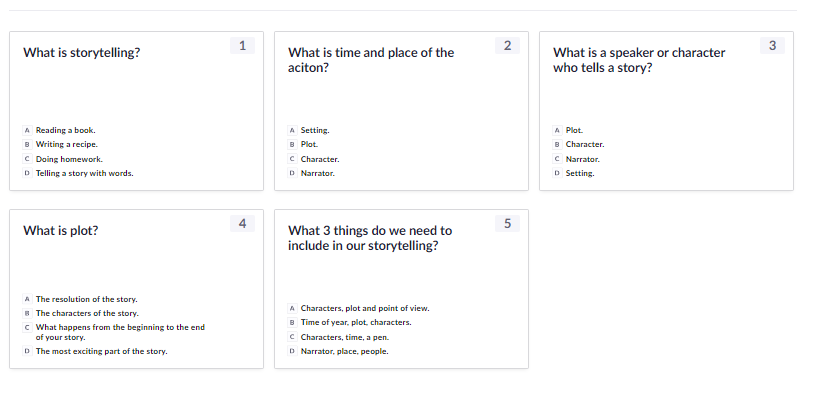Click option D badge beside Telling a story with words
Viewport: 825px width, 403px height.
tap(27, 173)
